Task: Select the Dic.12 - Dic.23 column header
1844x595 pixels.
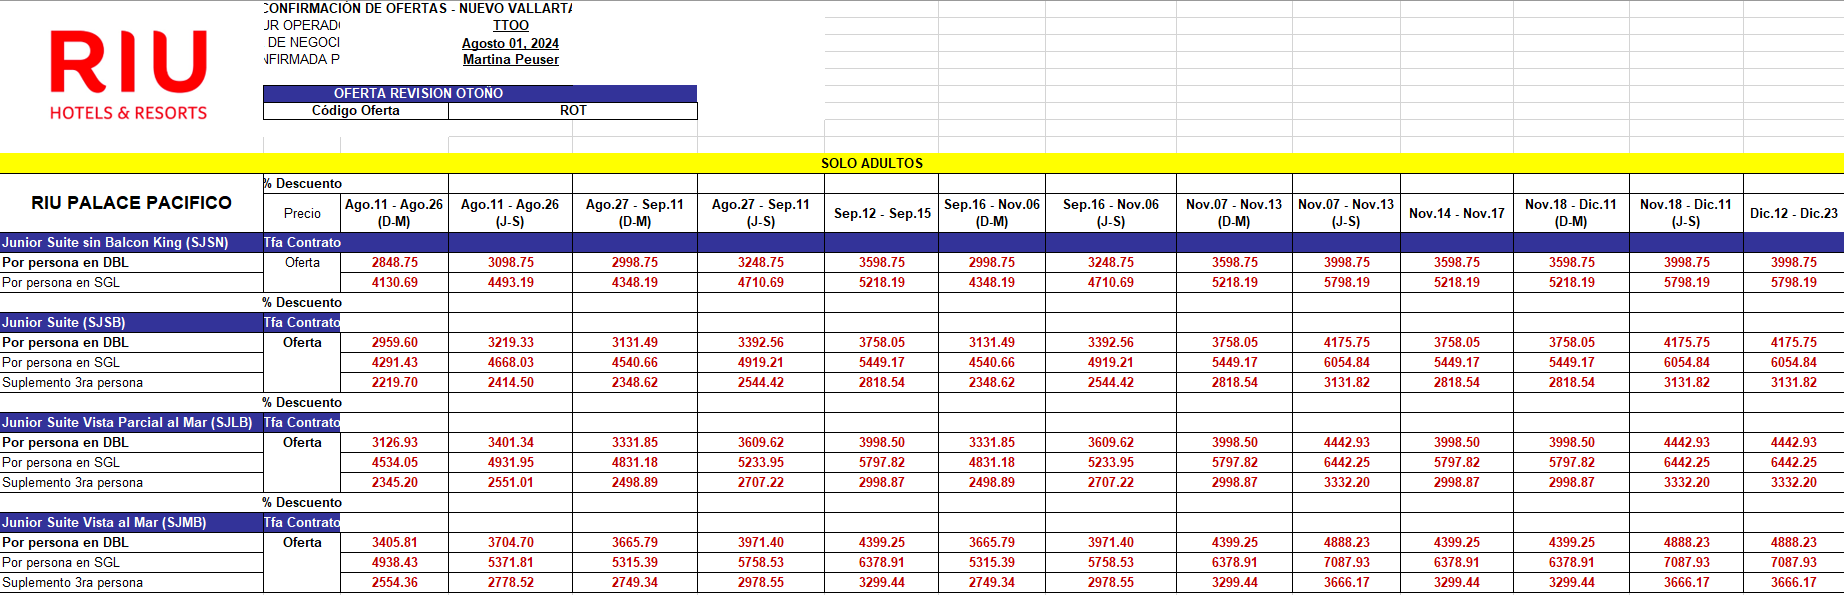Action: coord(1794,213)
